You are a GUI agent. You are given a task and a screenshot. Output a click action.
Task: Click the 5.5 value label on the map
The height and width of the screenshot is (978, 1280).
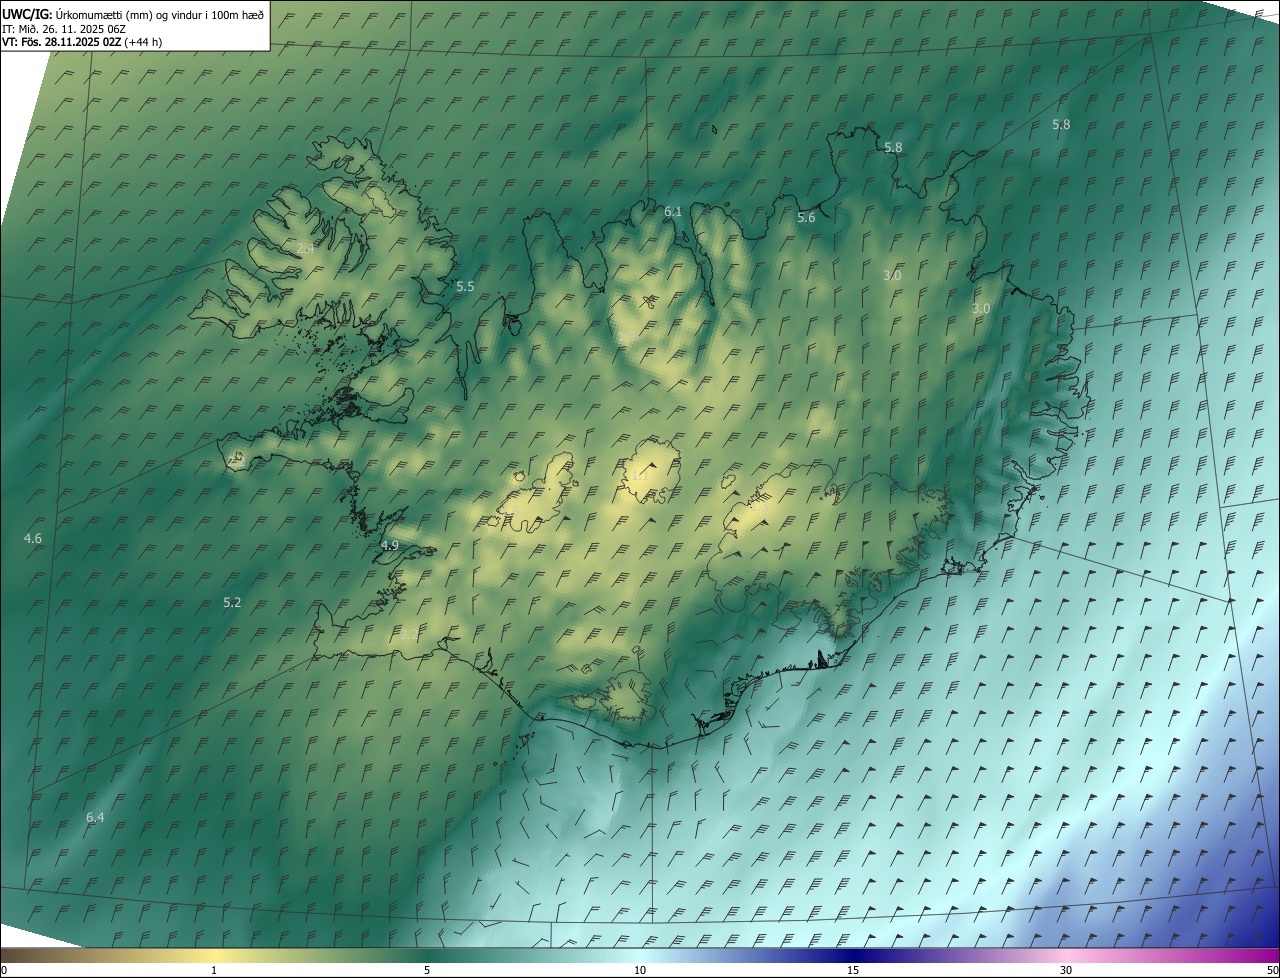pos(465,287)
